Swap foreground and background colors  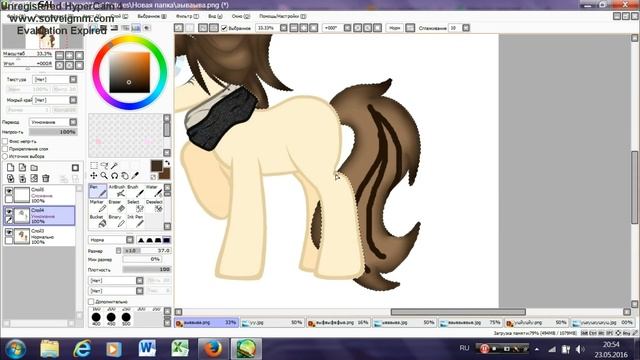click(x=167, y=163)
